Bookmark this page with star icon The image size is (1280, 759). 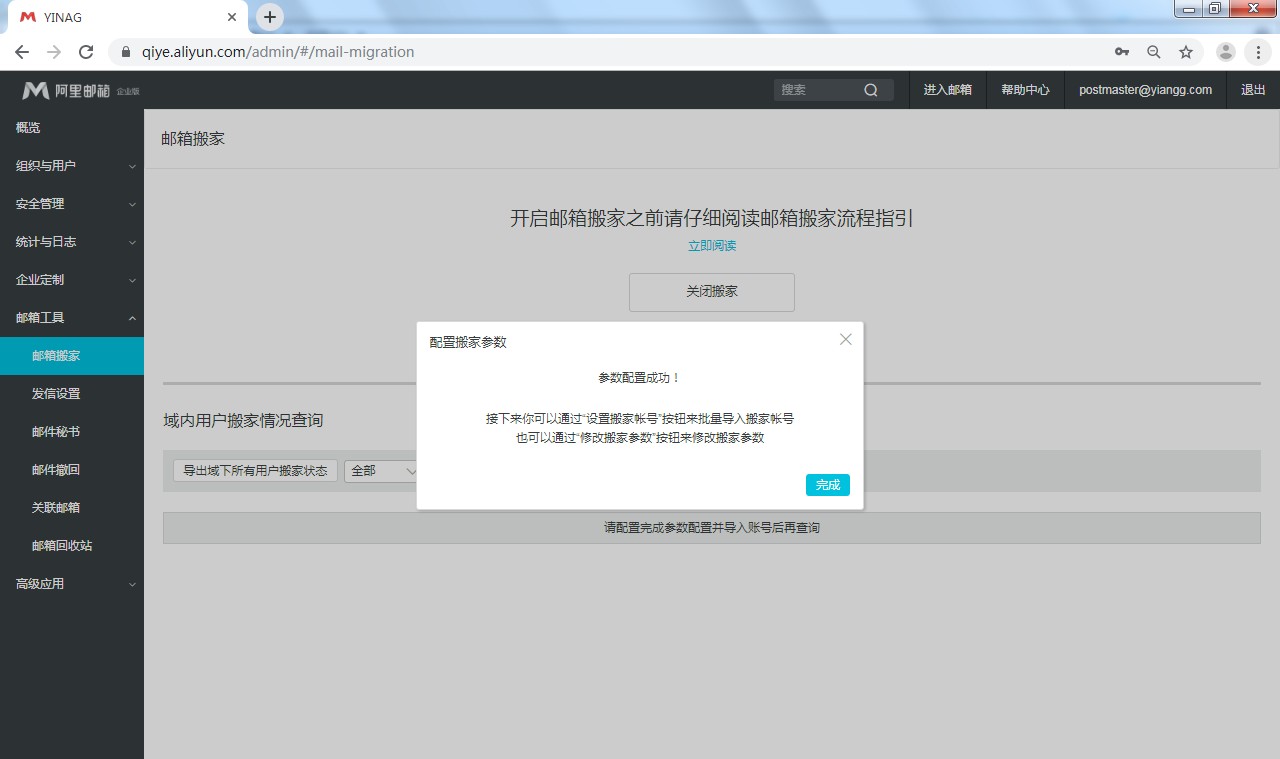tap(1186, 52)
